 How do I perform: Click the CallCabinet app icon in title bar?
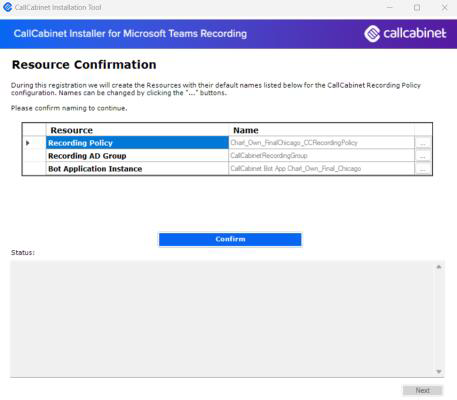coord(7,7)
